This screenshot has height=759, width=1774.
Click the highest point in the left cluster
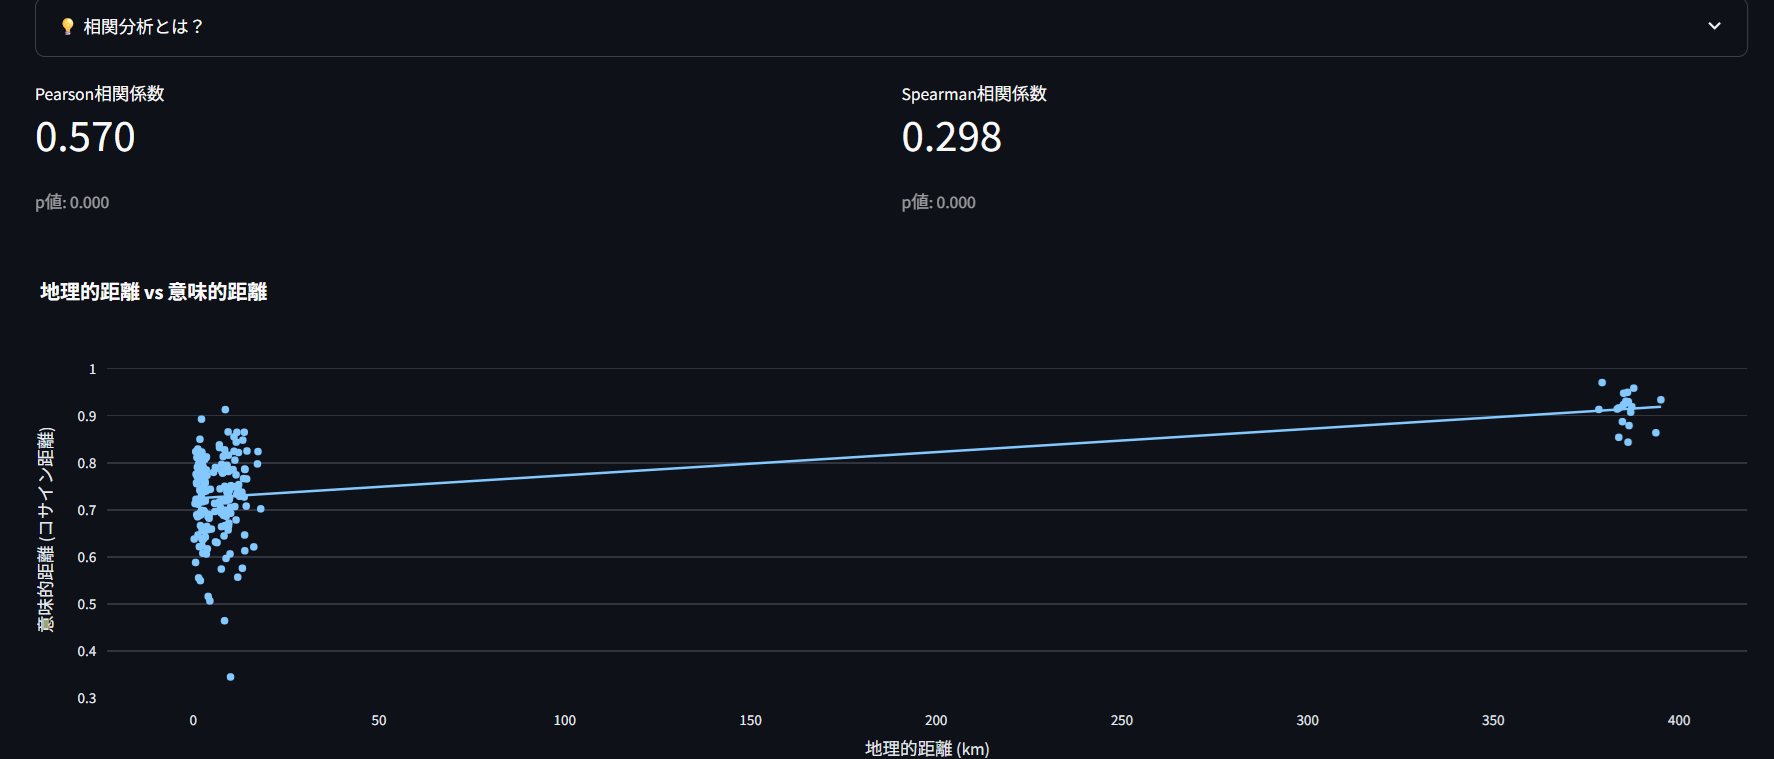pyautogui.click(x=225, y=410)
